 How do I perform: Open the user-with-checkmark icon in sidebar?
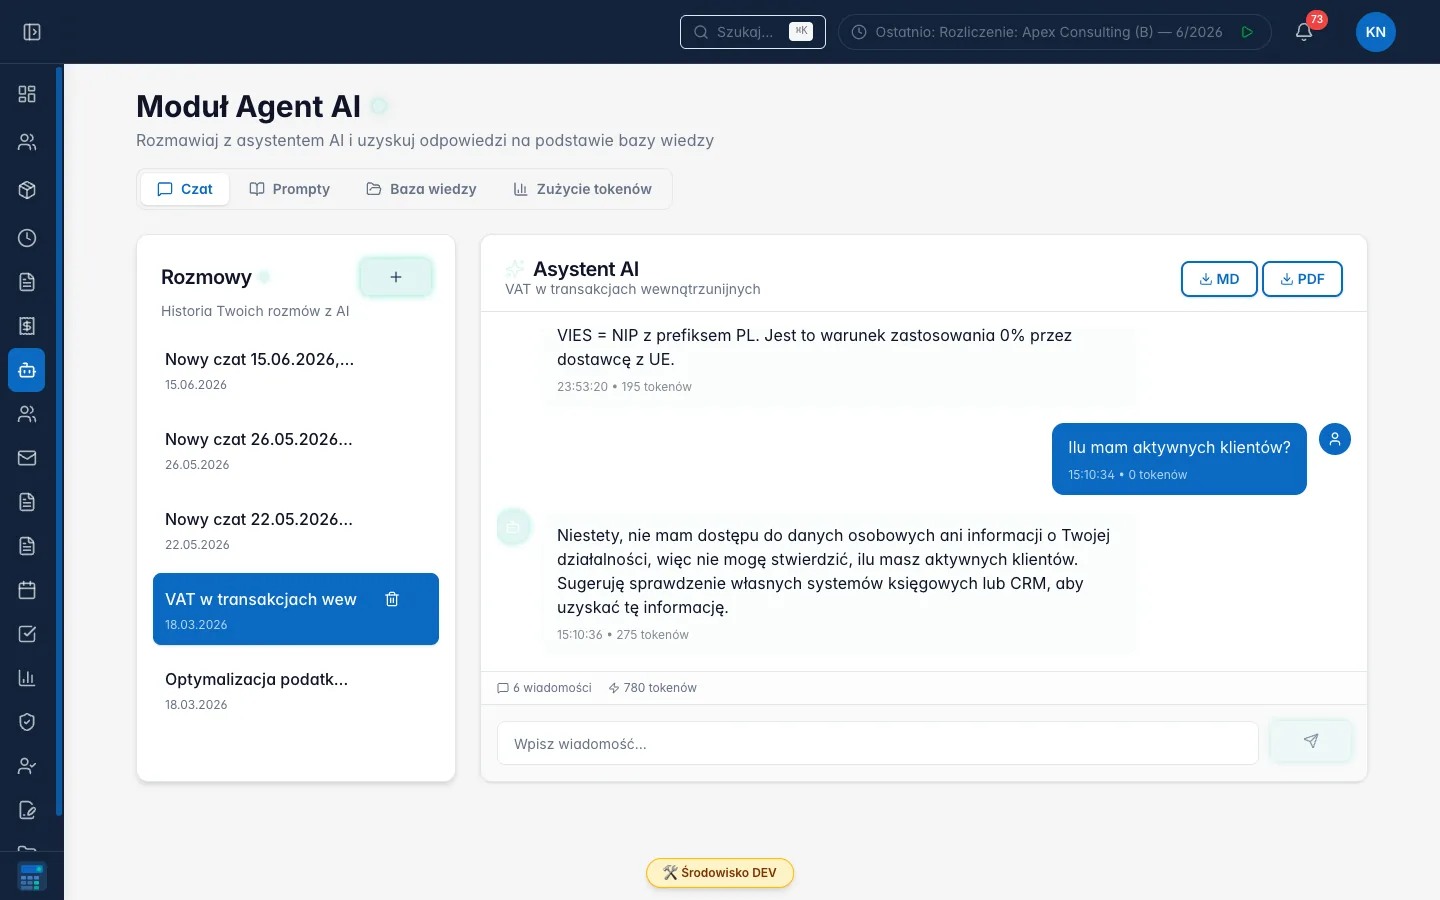pos(27,766)
